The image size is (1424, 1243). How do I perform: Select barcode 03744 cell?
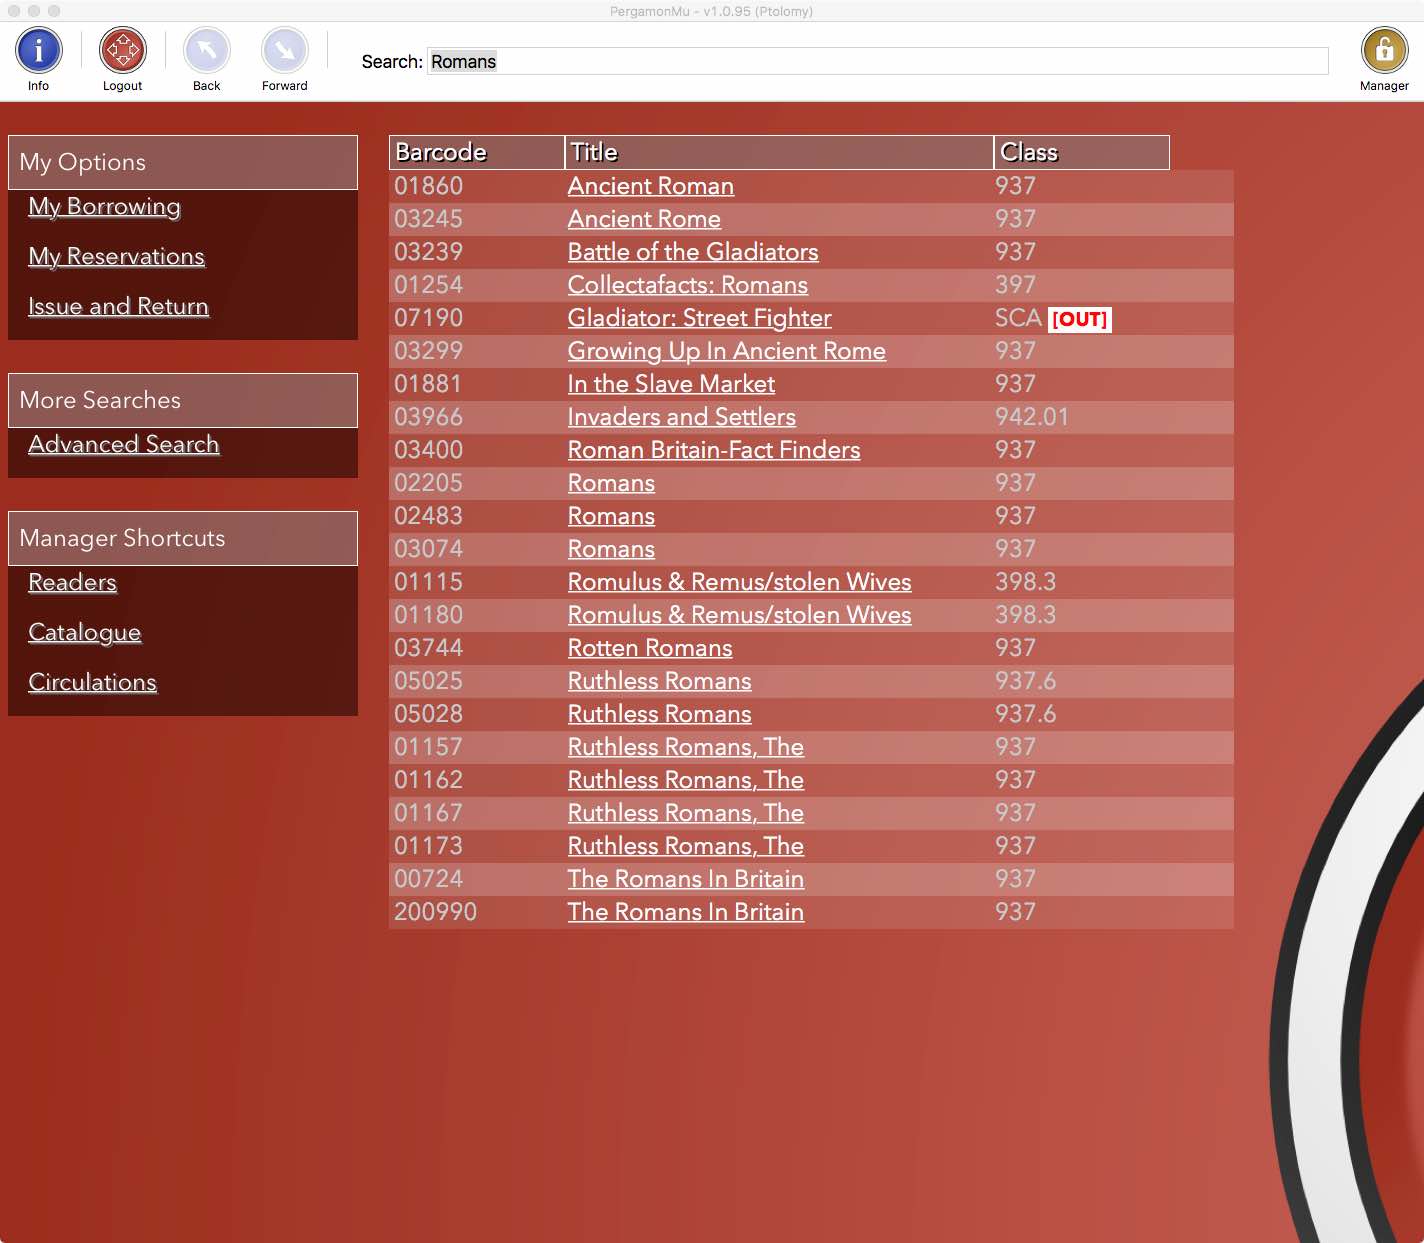(x=429, y=648)
